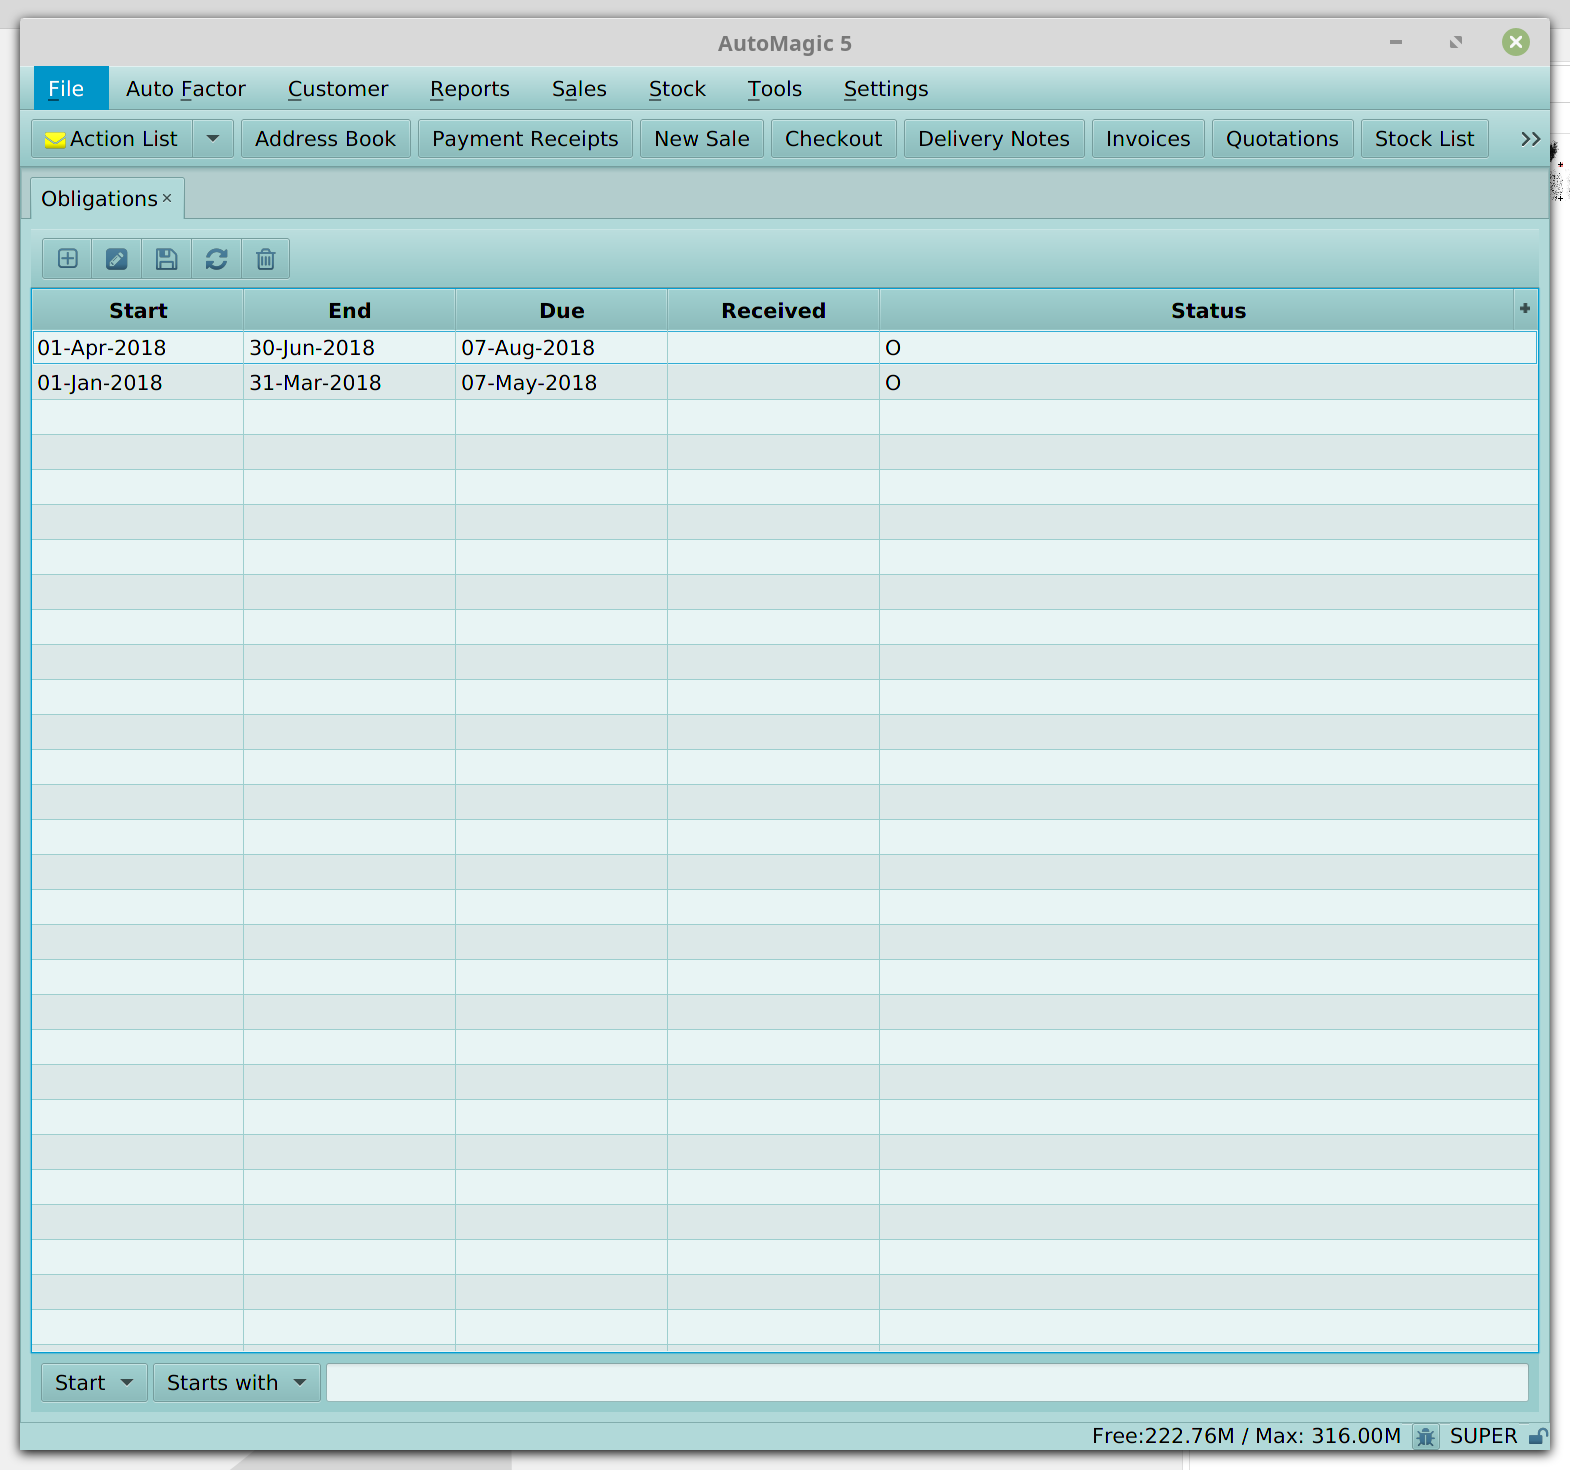Click the unlocked padlock icon beside SUPER
Image resolution: width=1570 pixels, height=1470 pixels.
point(1538,1437)
